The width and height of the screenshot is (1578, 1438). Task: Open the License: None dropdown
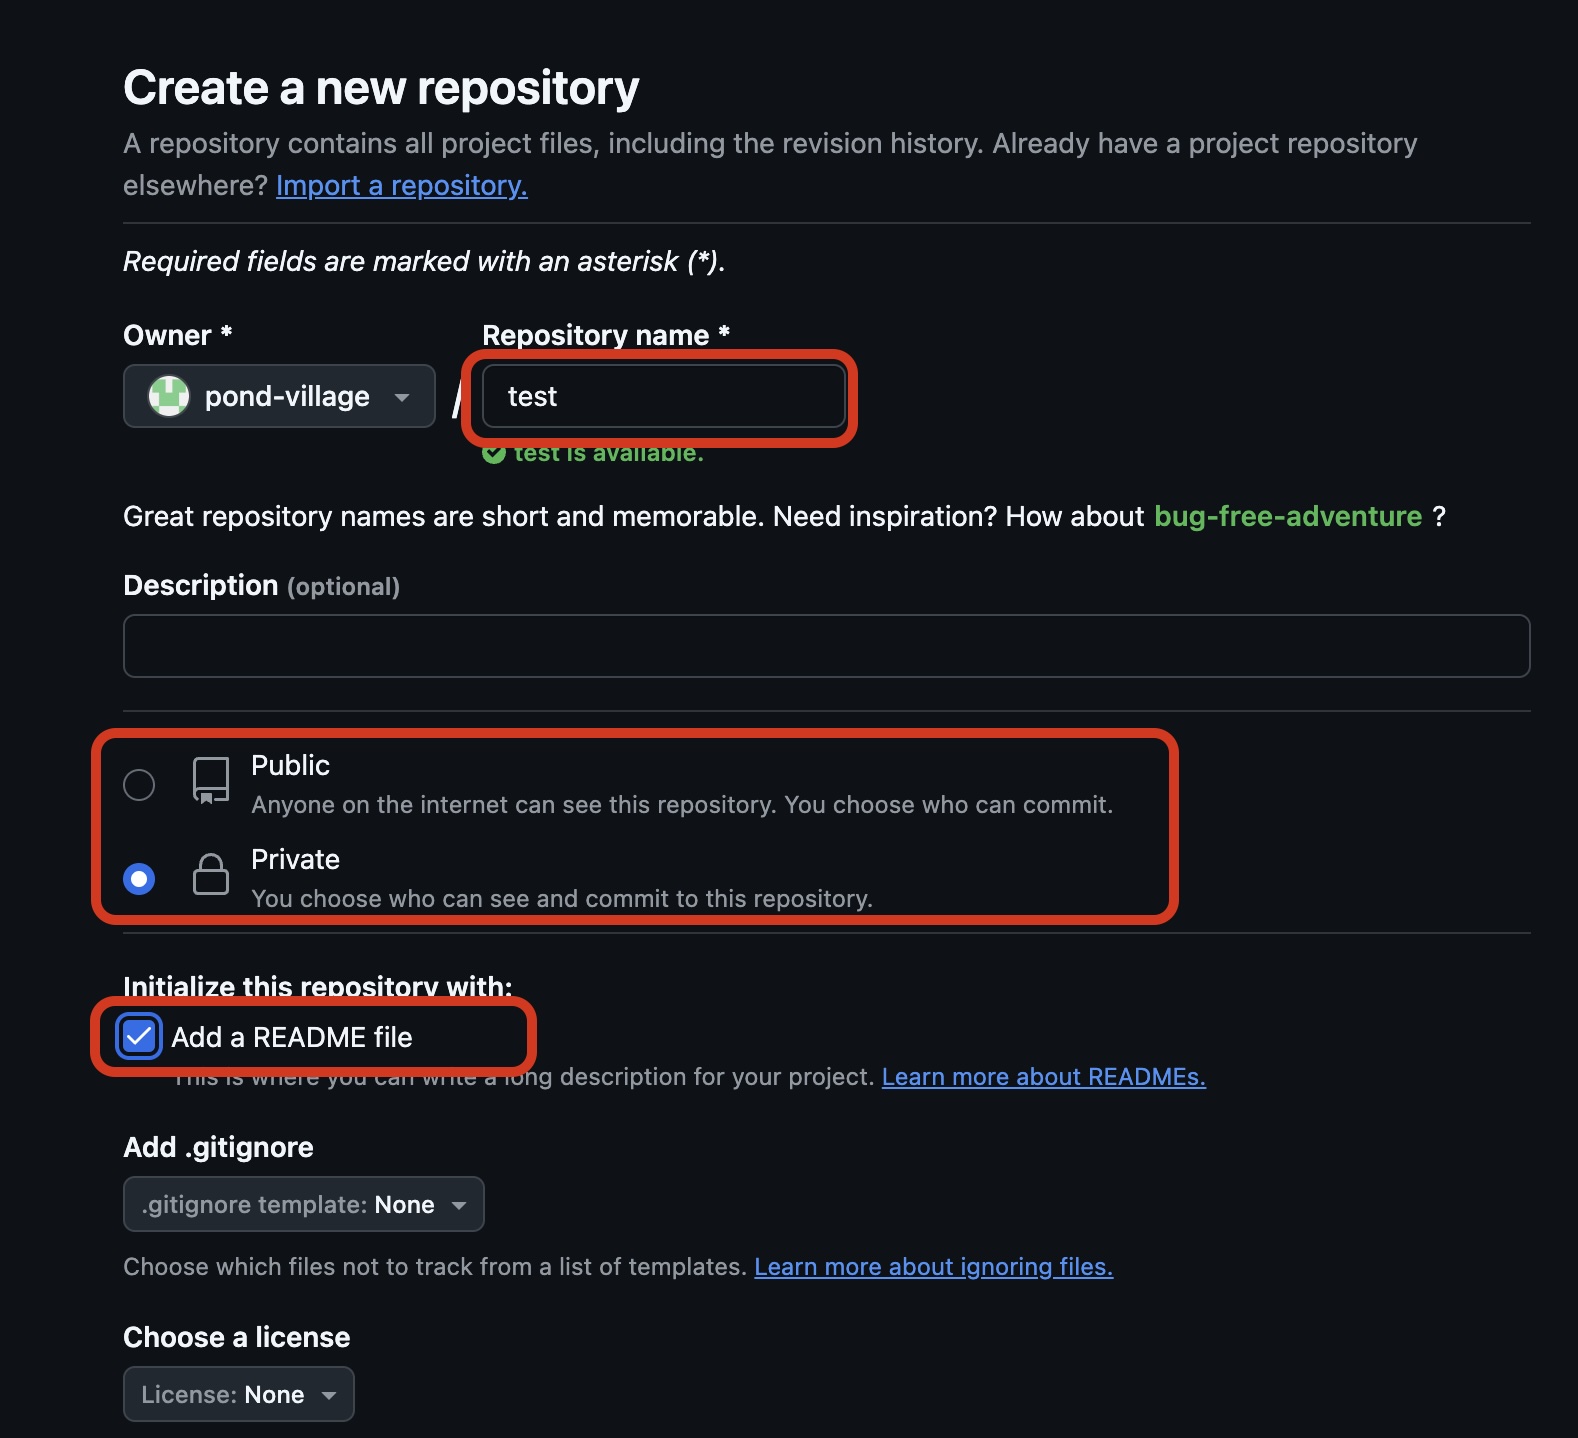click(x=238, y=1394)
